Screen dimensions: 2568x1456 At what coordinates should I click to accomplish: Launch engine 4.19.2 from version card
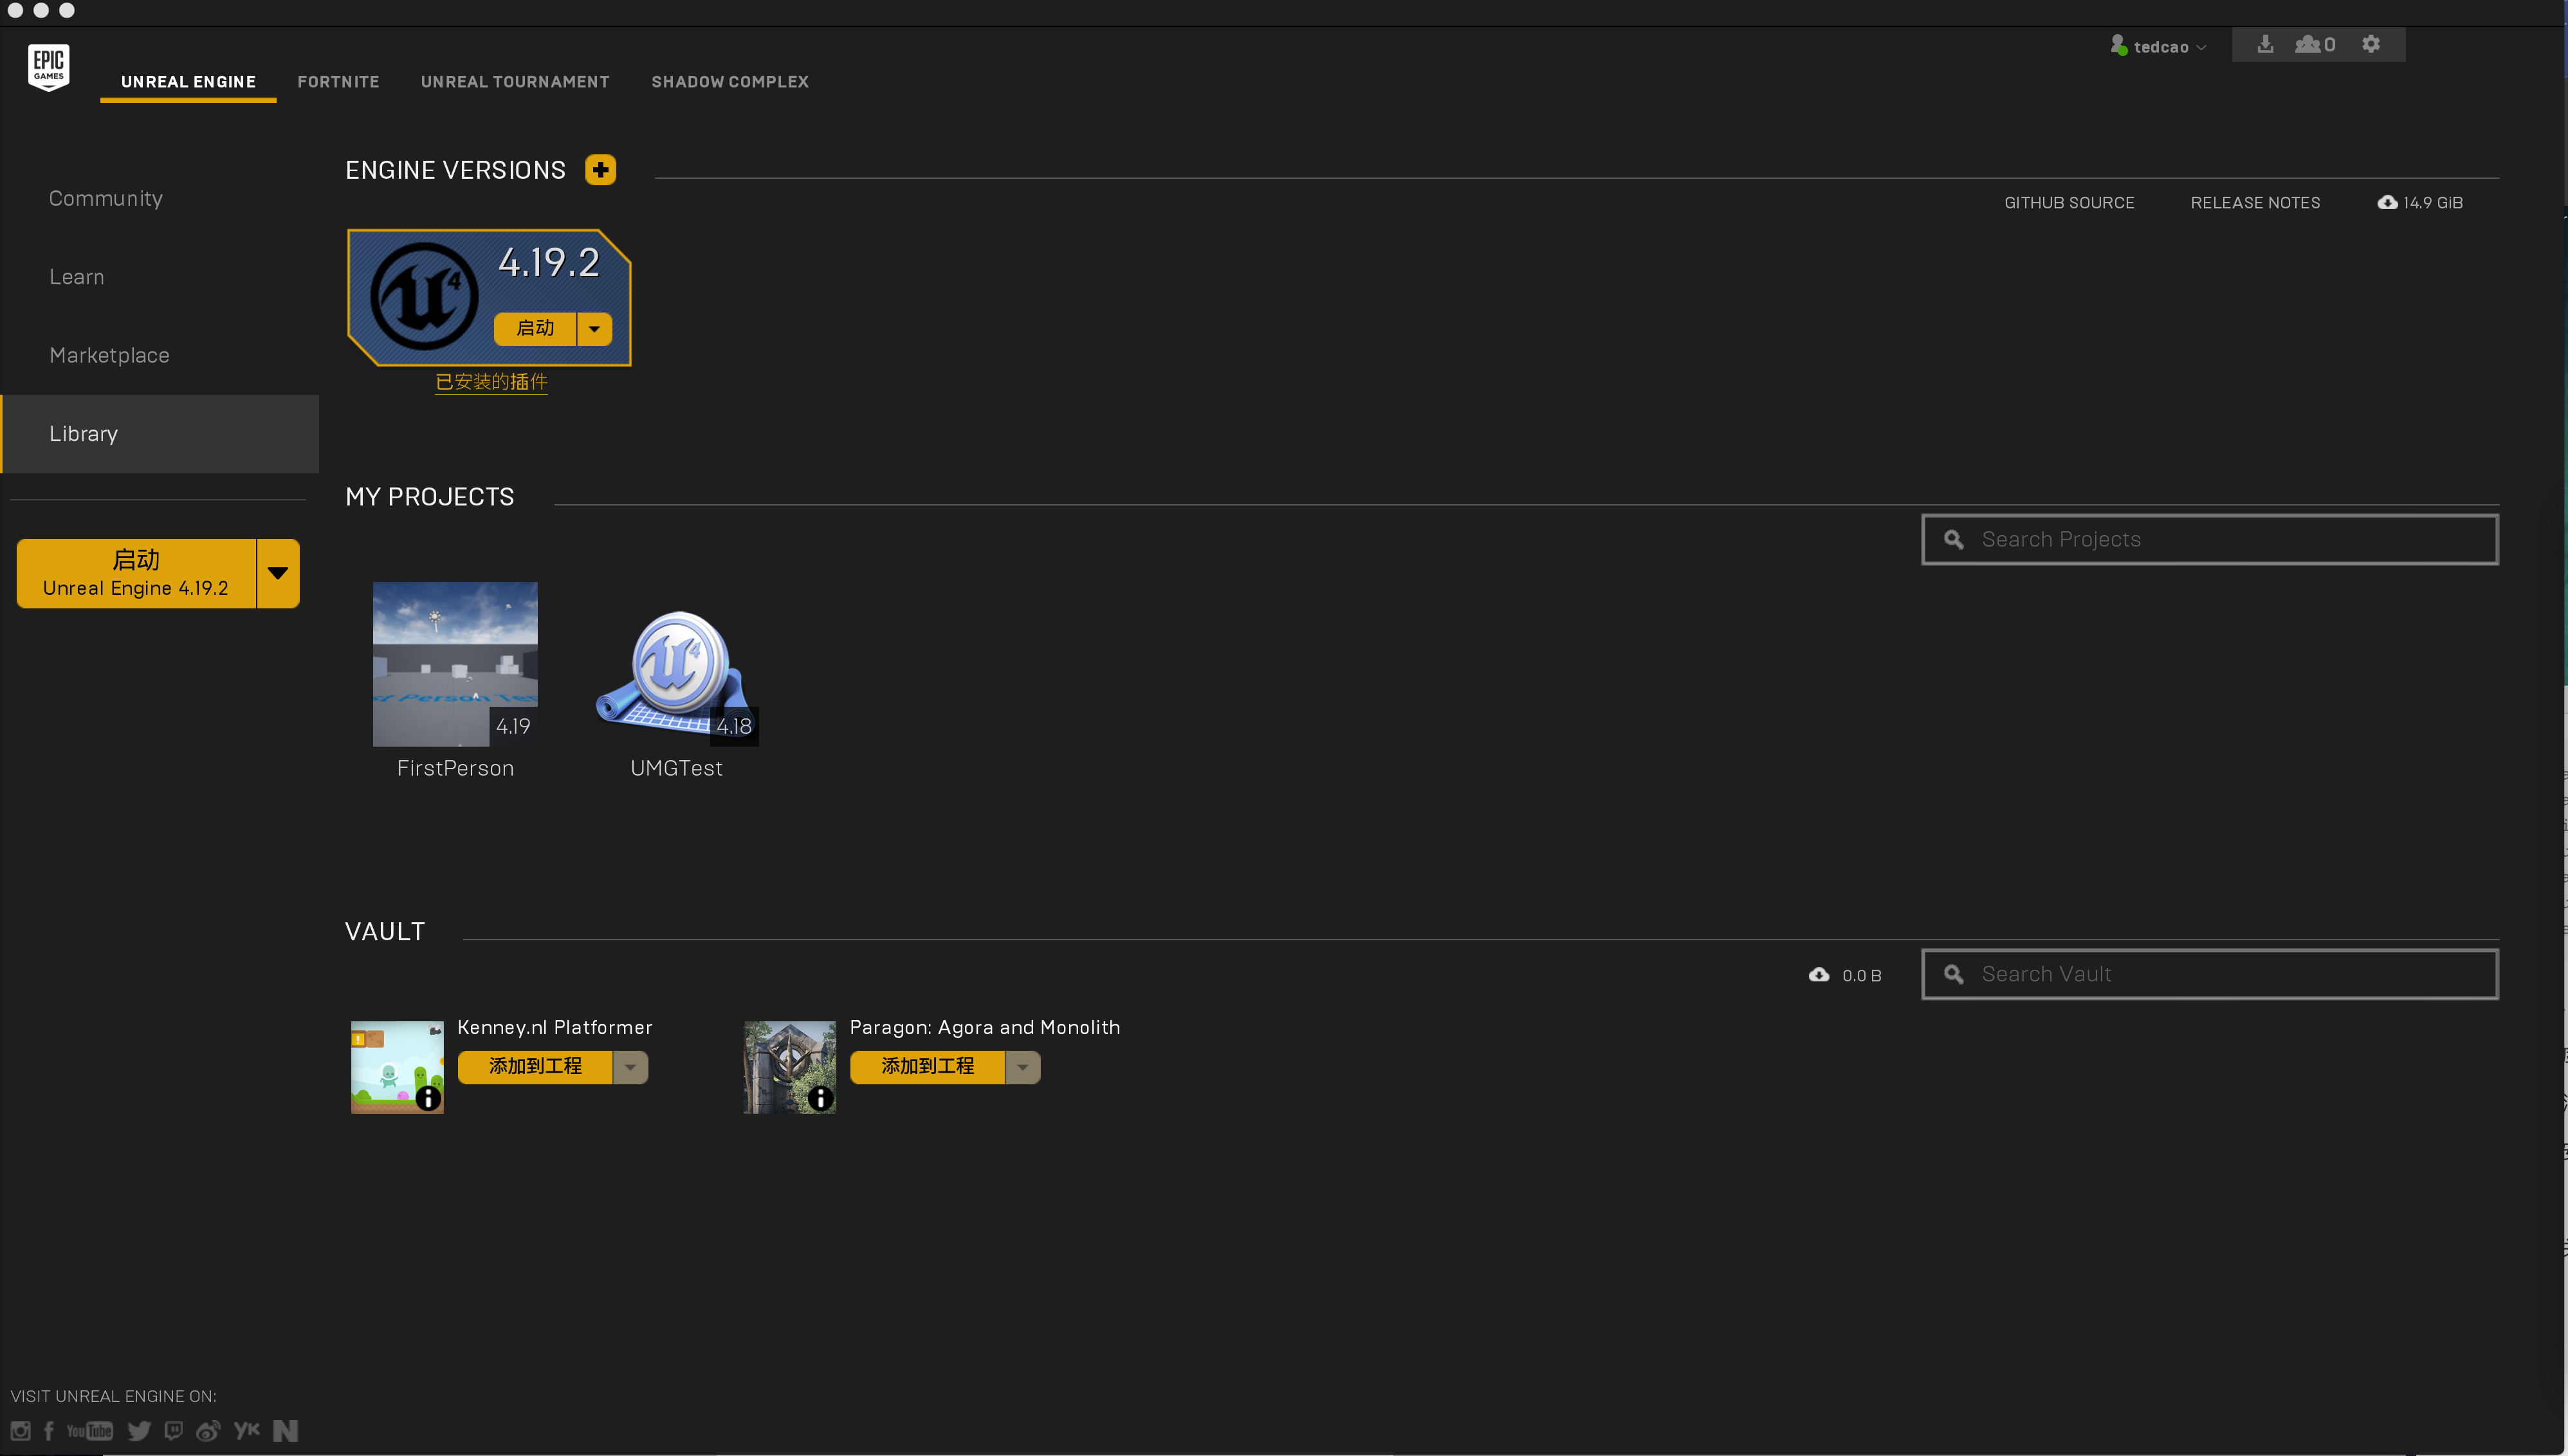[x=535, y=329]
